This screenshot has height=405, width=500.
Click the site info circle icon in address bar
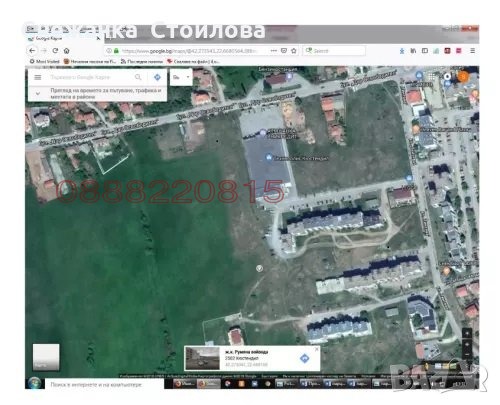coord(109,51)
